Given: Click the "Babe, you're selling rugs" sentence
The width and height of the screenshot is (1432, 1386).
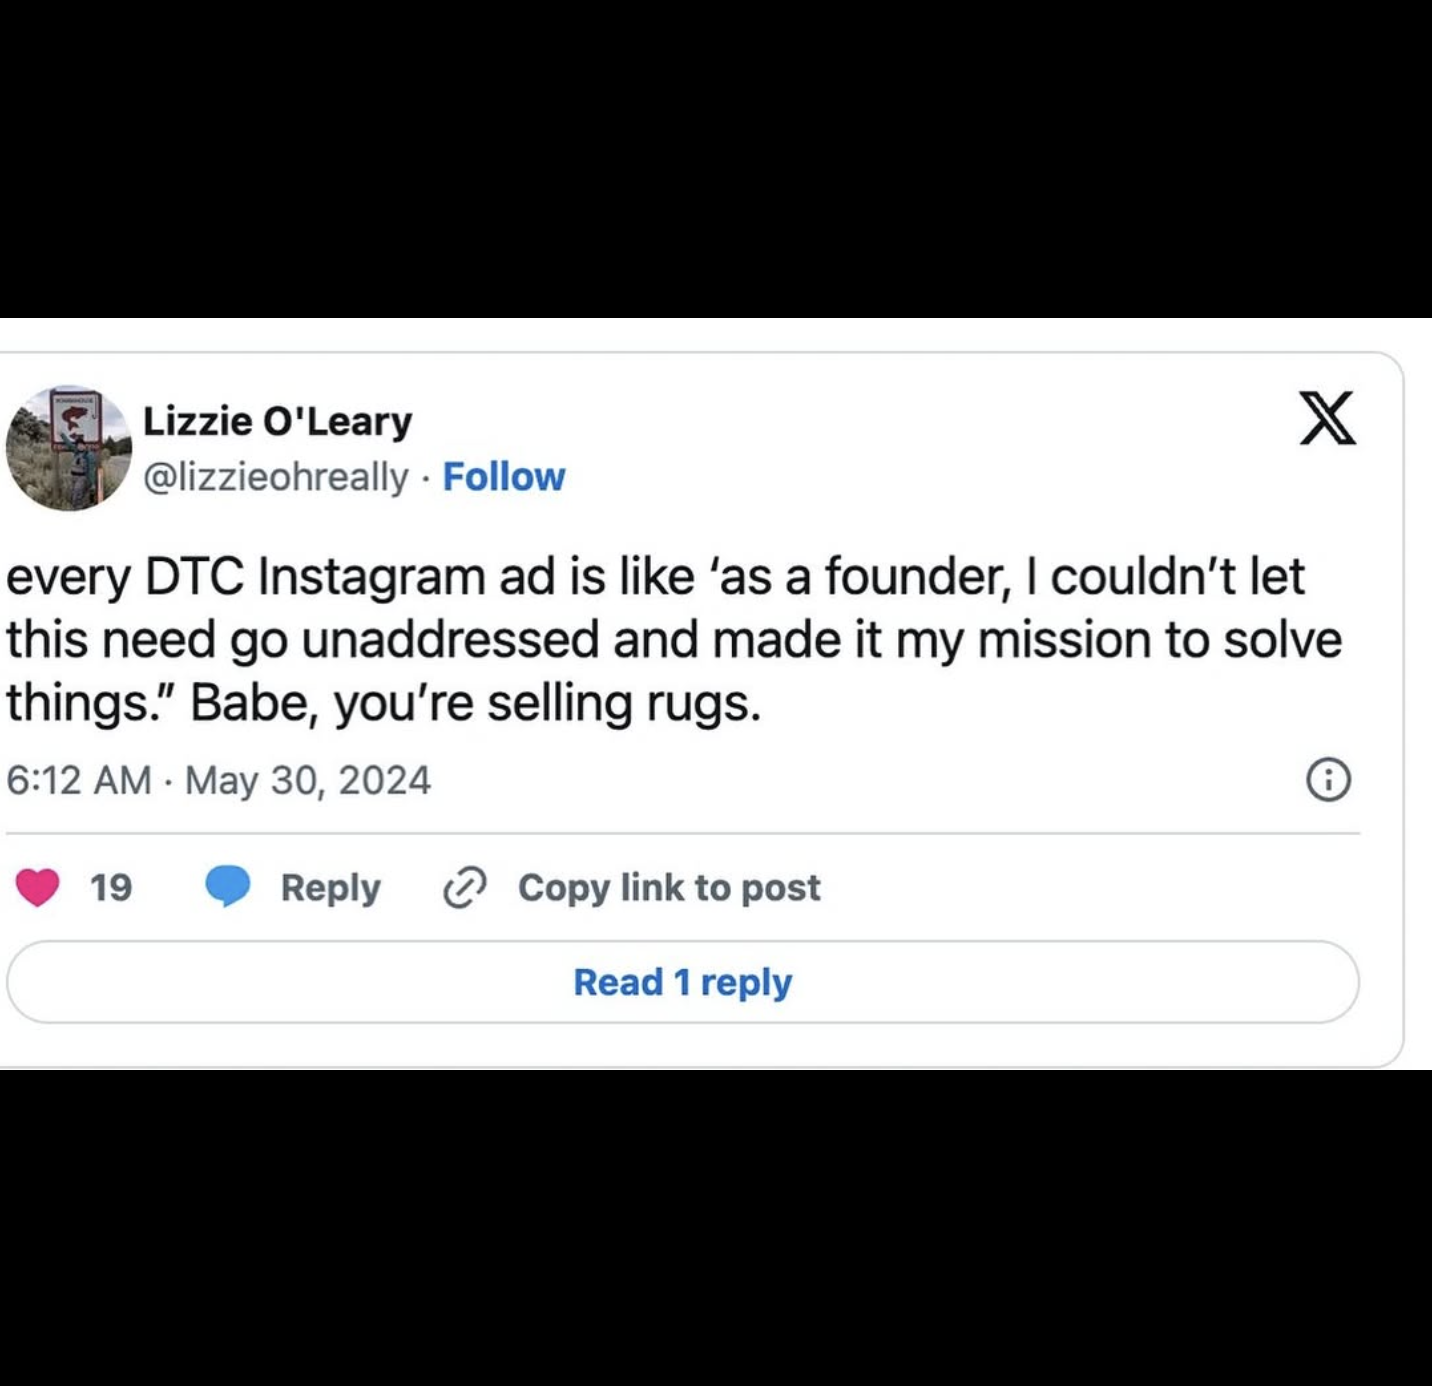Looking at the screenshot, I should coord(476,703).
